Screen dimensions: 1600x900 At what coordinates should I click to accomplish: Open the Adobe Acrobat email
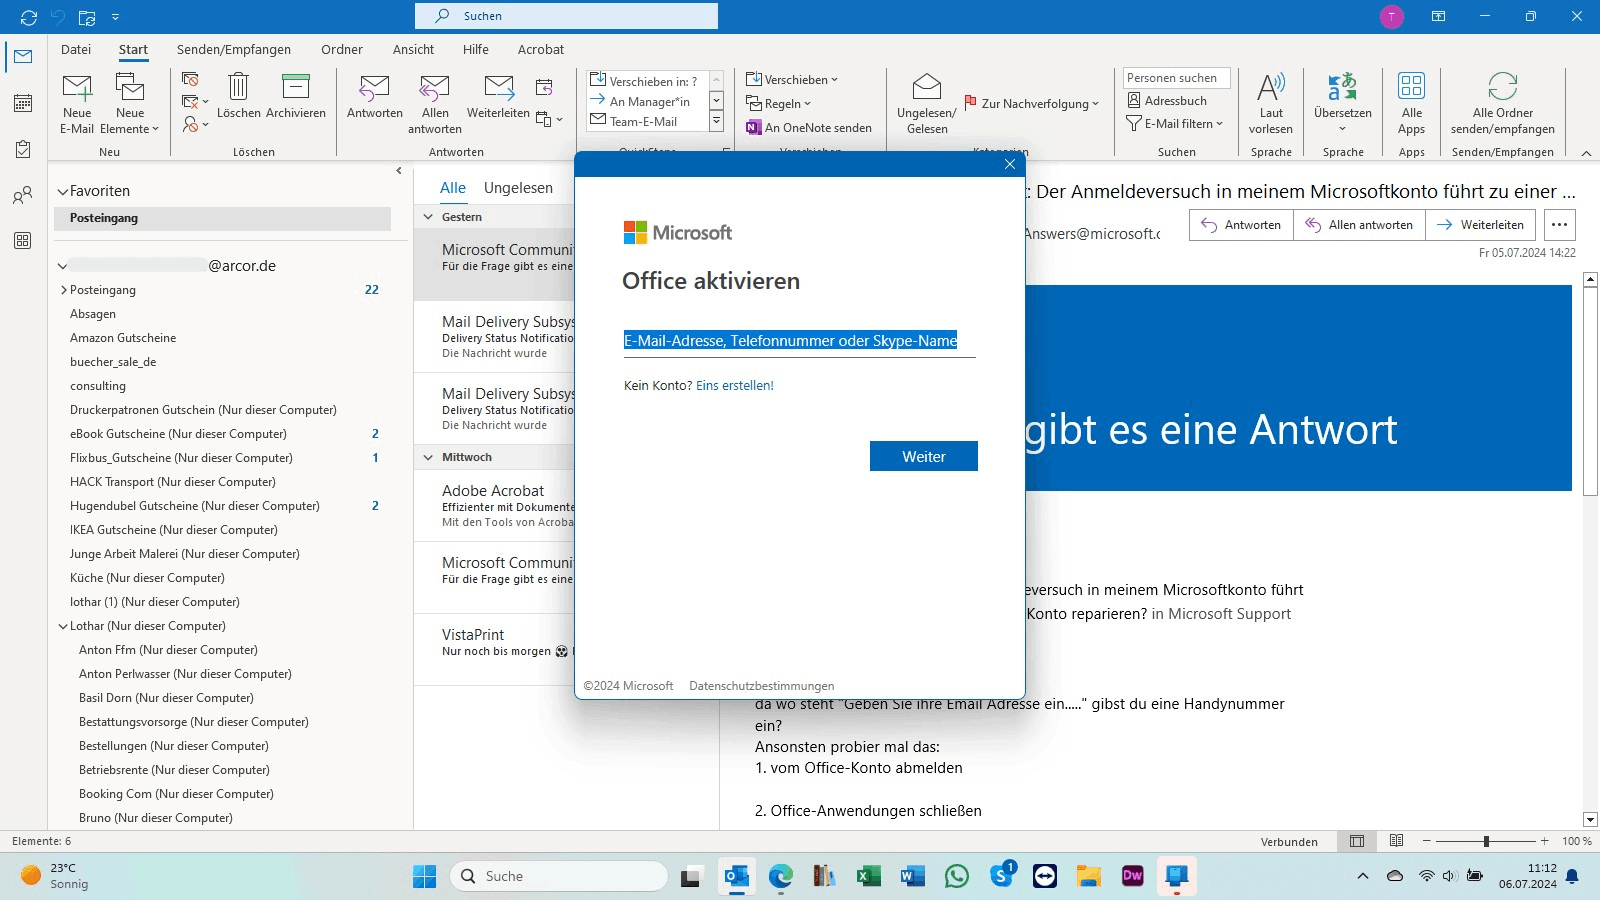tap(495, 506)
